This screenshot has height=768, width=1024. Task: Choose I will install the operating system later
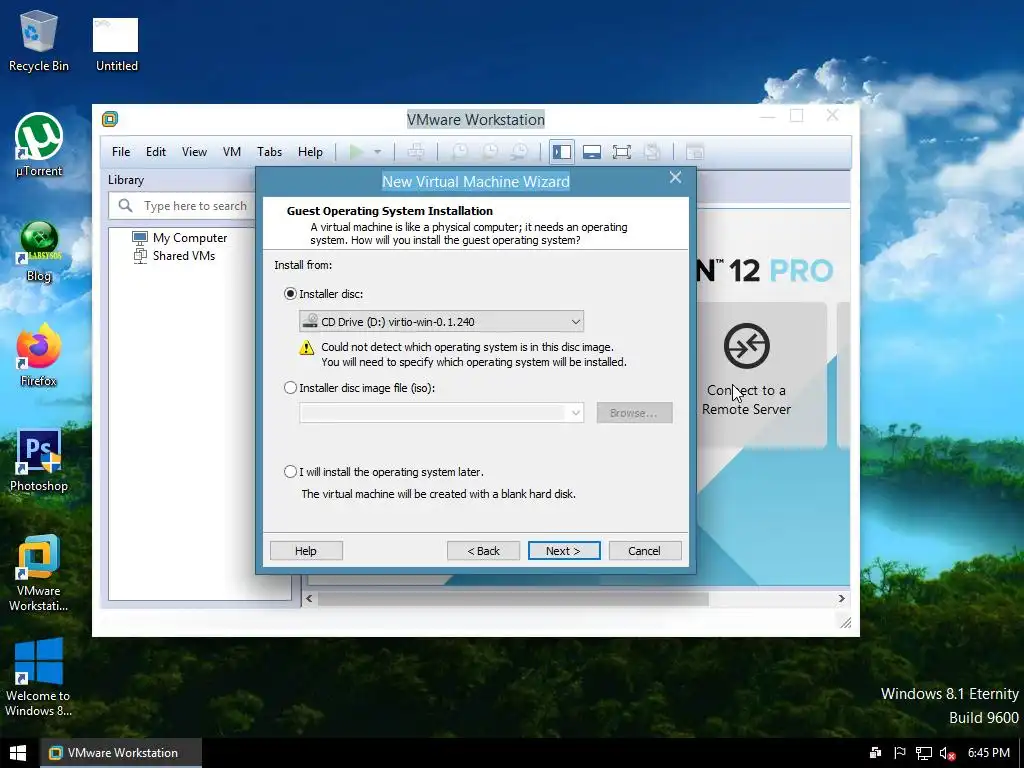tap(290, 472)
